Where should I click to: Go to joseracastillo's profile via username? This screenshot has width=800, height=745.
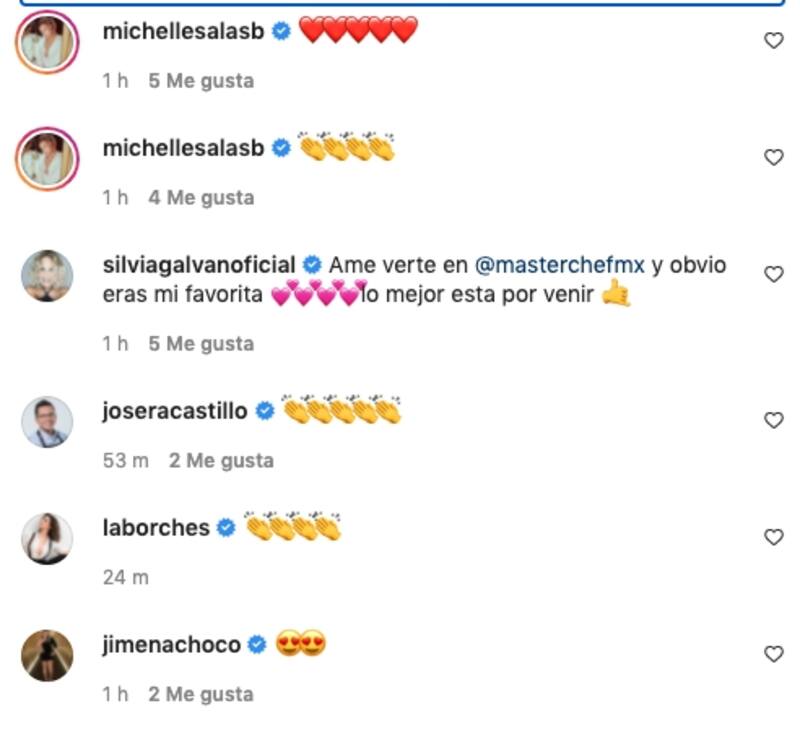175,411
